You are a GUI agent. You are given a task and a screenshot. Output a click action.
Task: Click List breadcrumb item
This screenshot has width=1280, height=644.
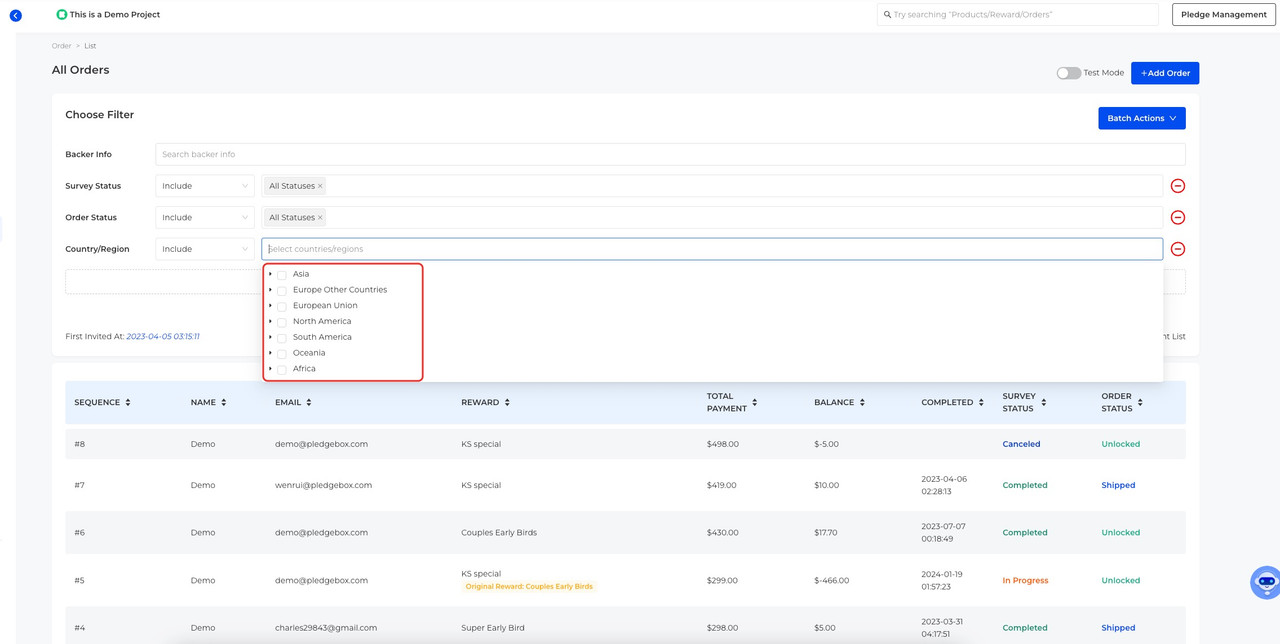90,46
